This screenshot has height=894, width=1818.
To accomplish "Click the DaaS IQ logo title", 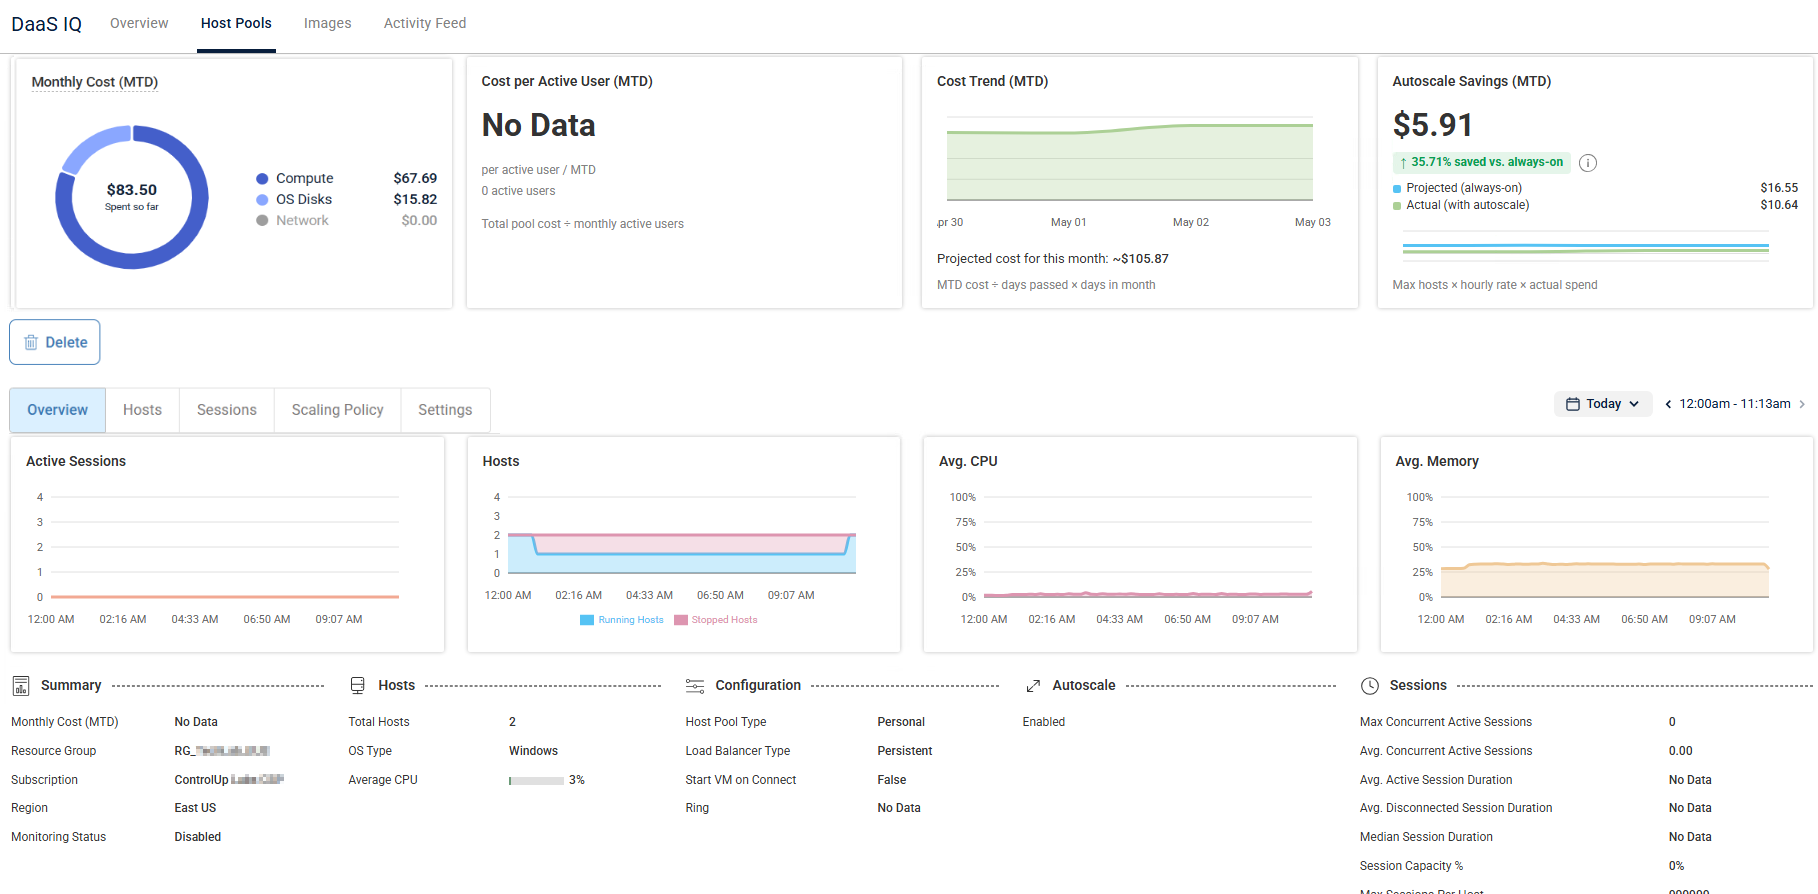I will coord(46,24).
